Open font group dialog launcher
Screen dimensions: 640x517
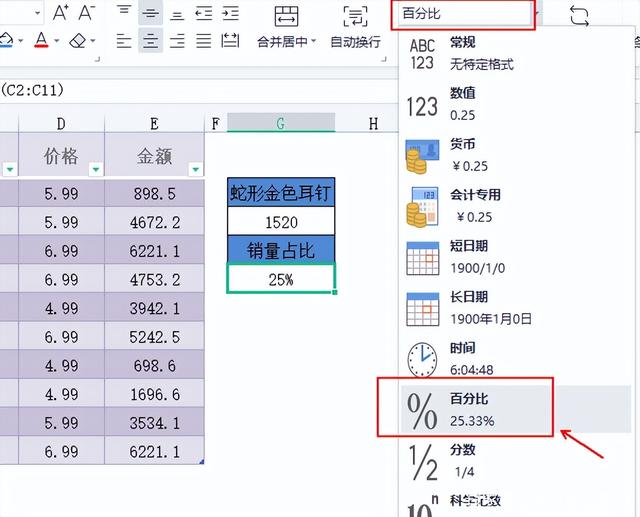(x=97, y=60)
